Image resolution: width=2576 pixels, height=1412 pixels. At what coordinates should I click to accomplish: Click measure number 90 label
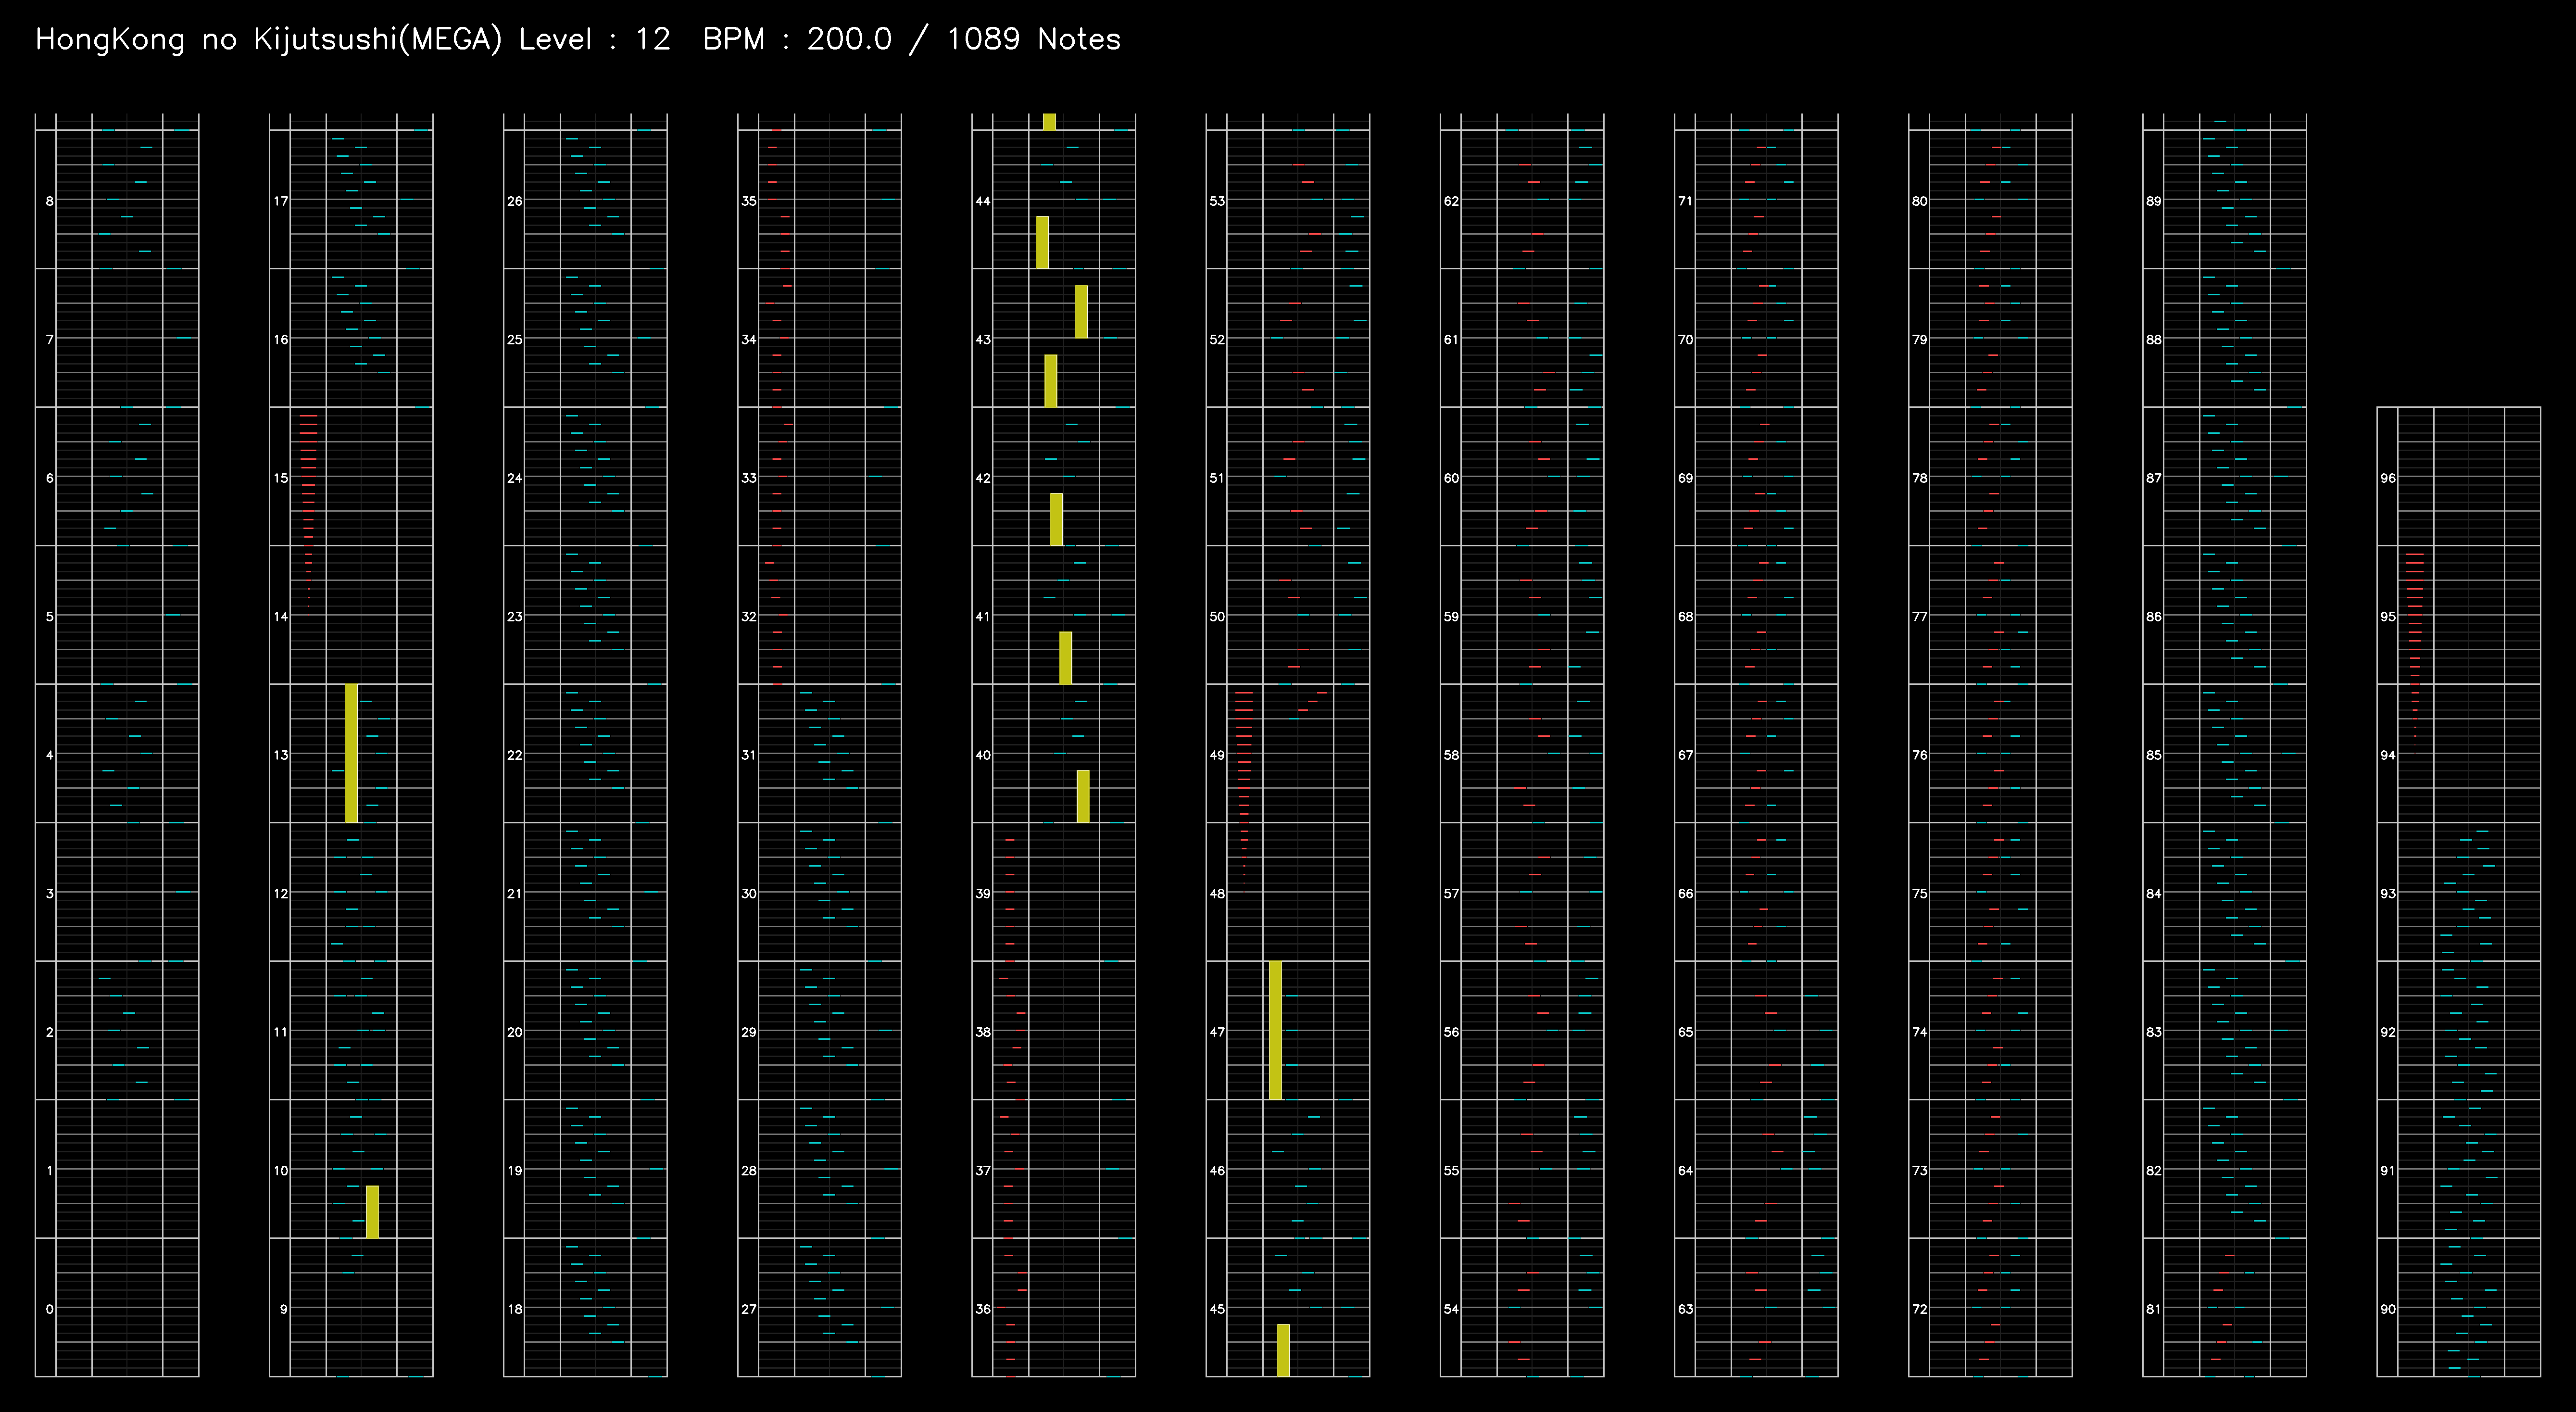(2387, 1308)
